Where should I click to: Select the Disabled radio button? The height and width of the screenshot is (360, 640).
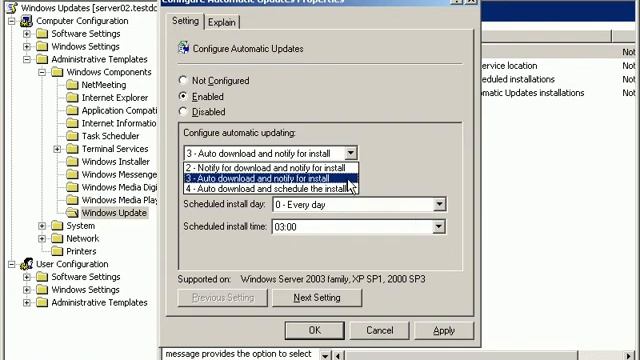[183, 111]
